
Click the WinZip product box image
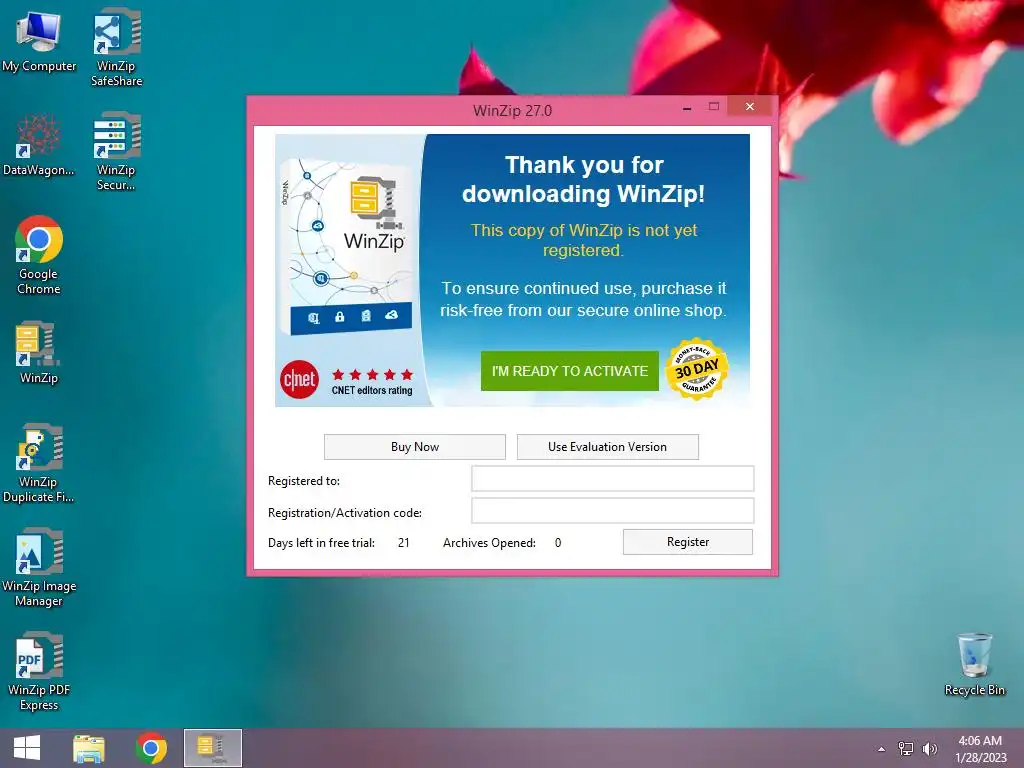pyautogui.click(x=347, y=247)
